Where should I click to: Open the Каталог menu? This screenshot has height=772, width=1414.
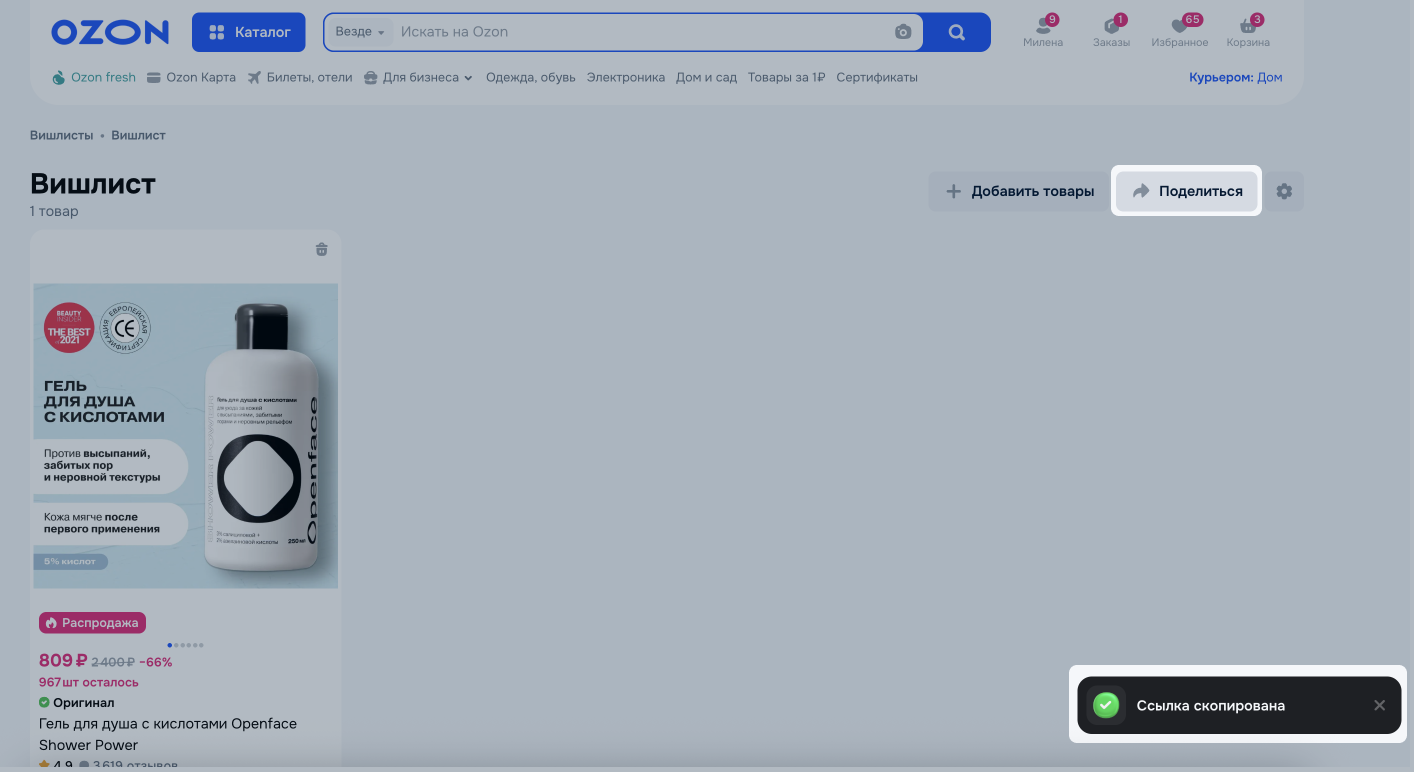[249, 32]
